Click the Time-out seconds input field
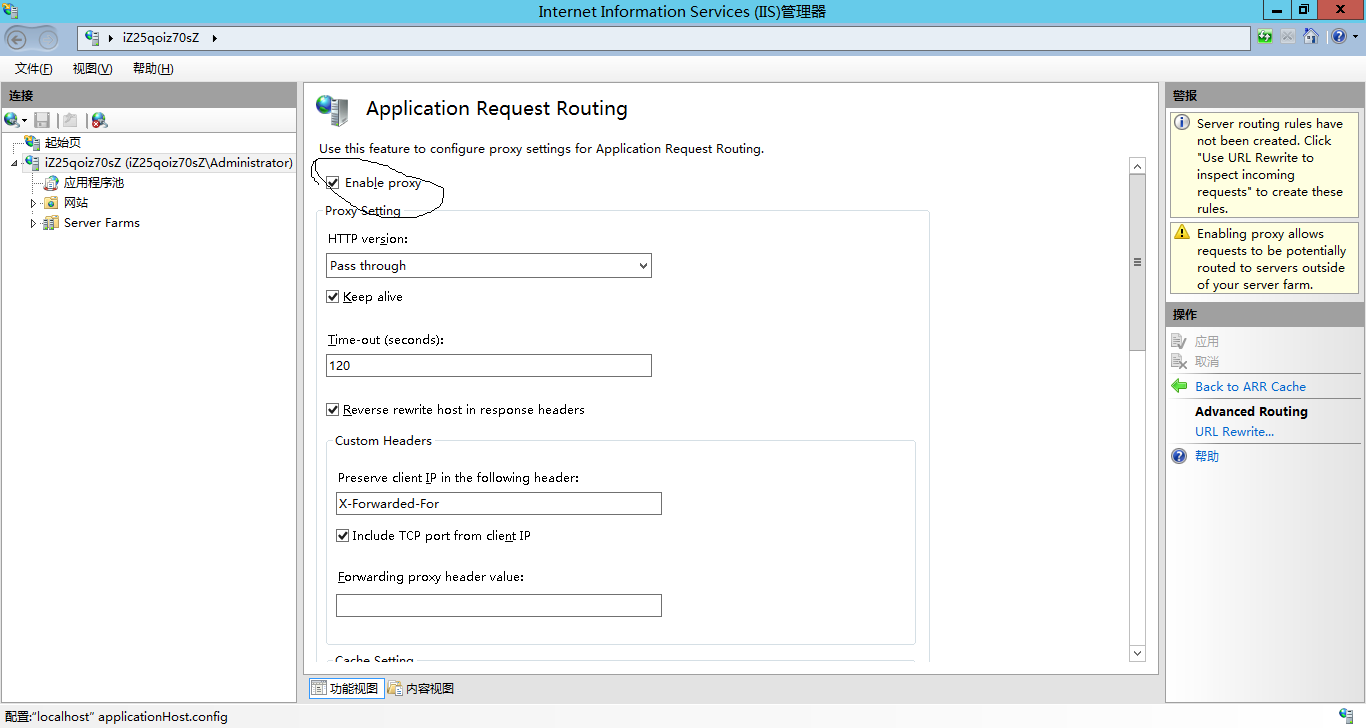 pyautogui.click(x=489, y=366)
